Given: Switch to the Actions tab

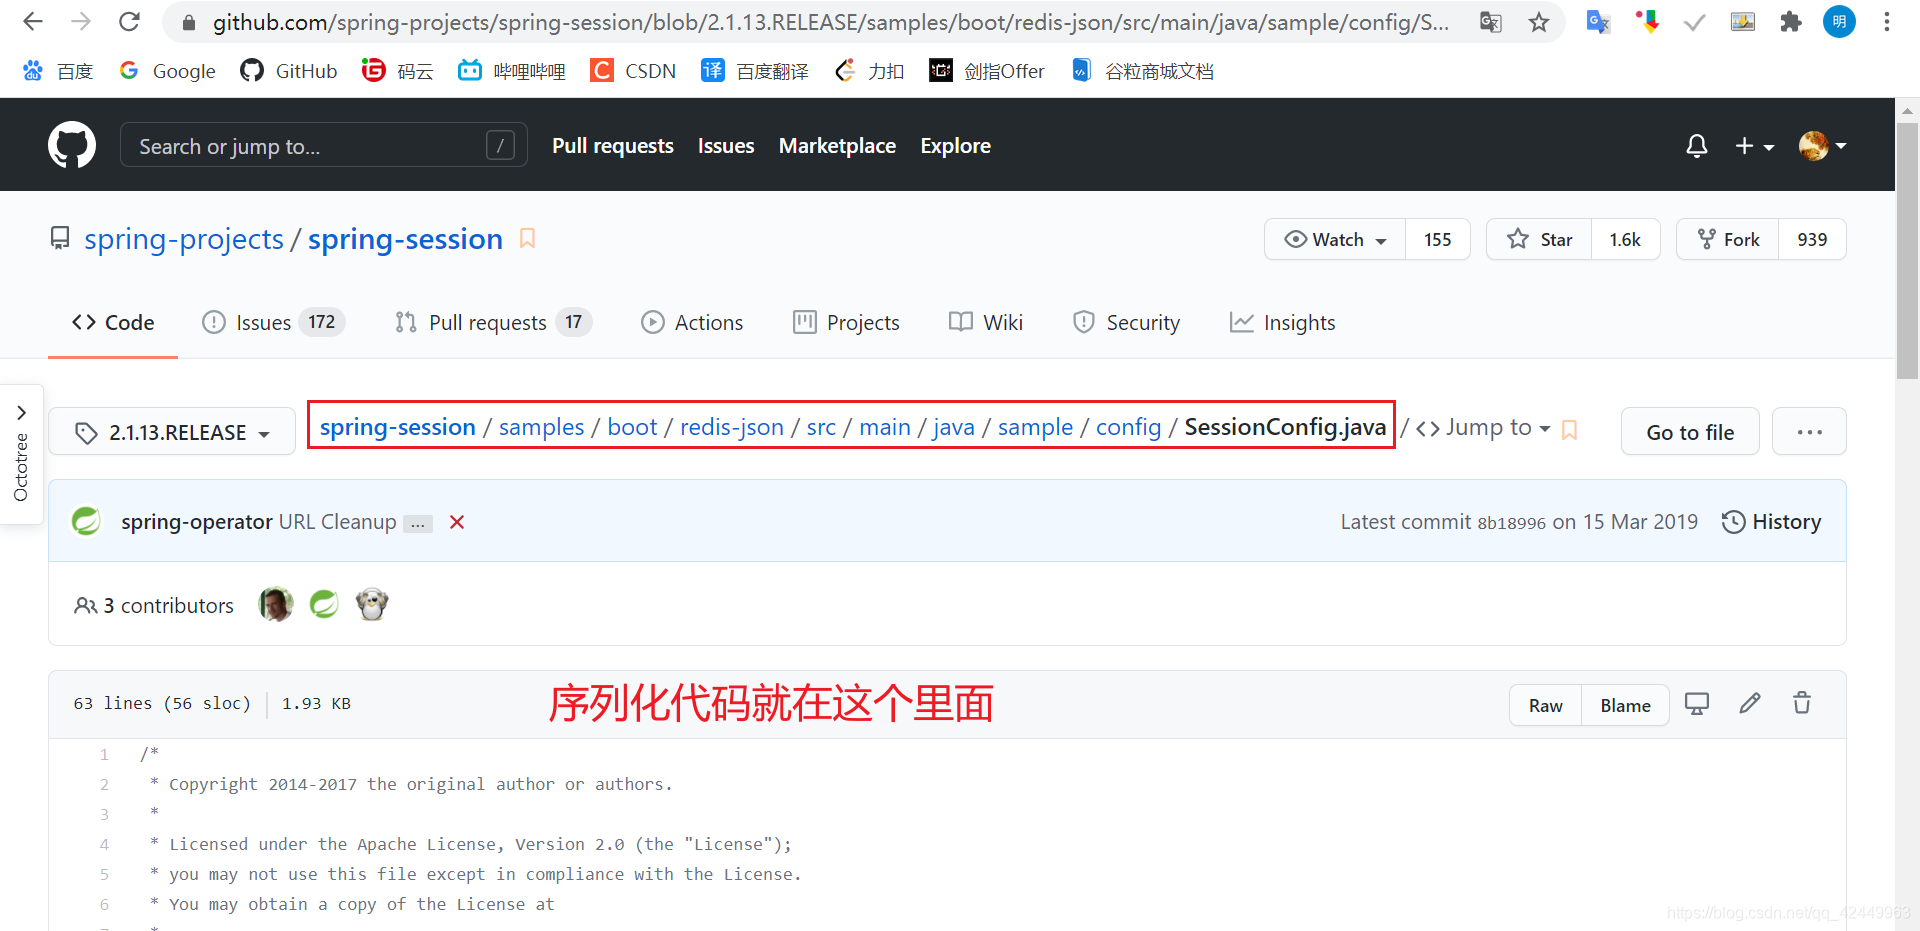Looking at the screenshot, I should coord(692,322).
